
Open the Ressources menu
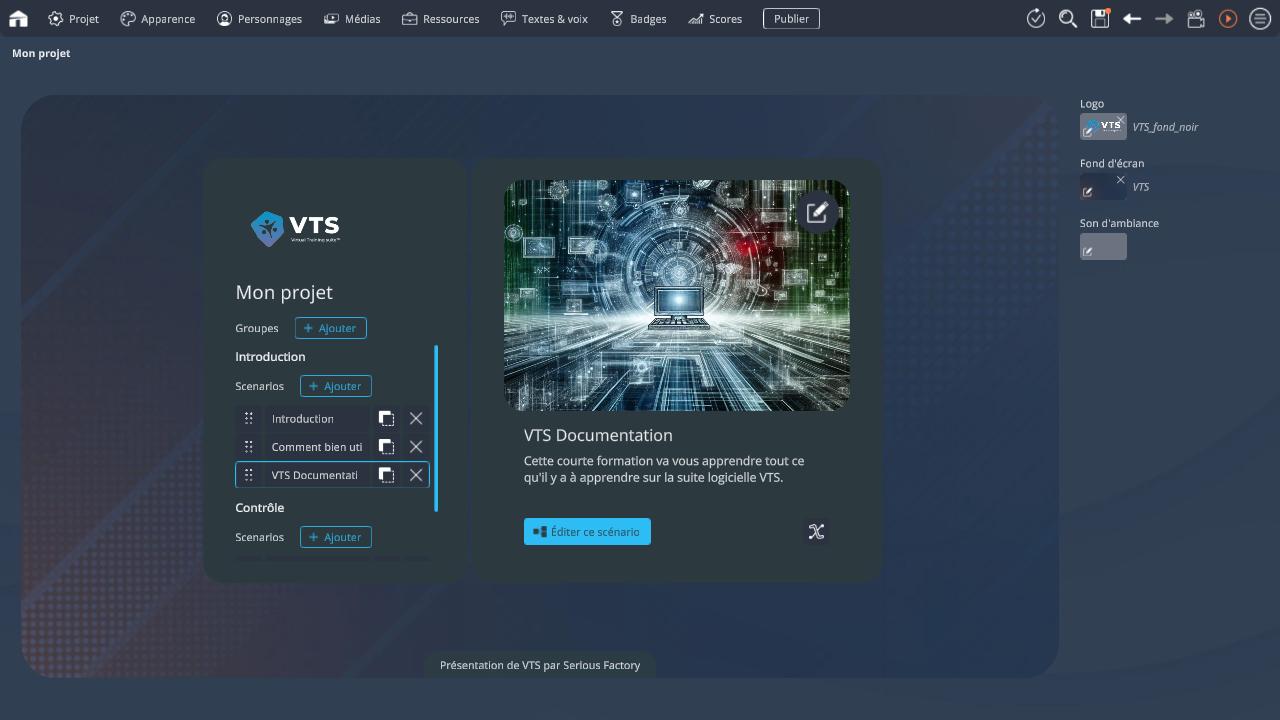[440, 19]
